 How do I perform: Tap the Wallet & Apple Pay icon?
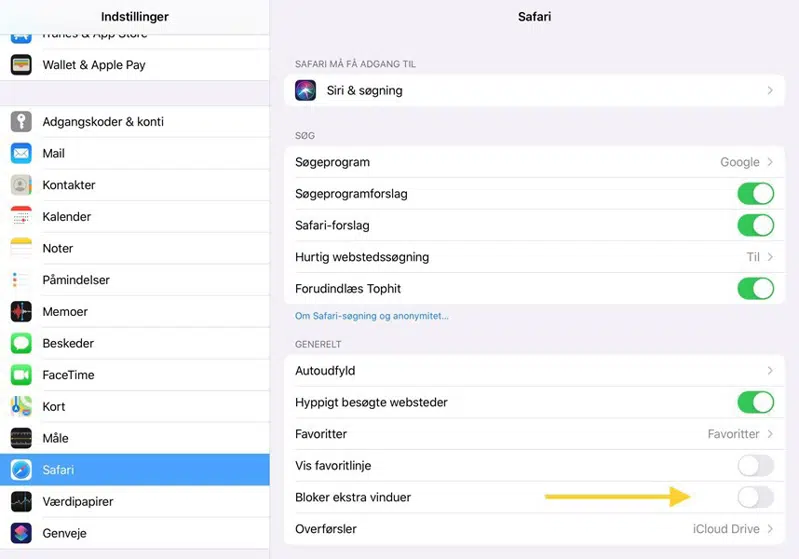[21, 65]
